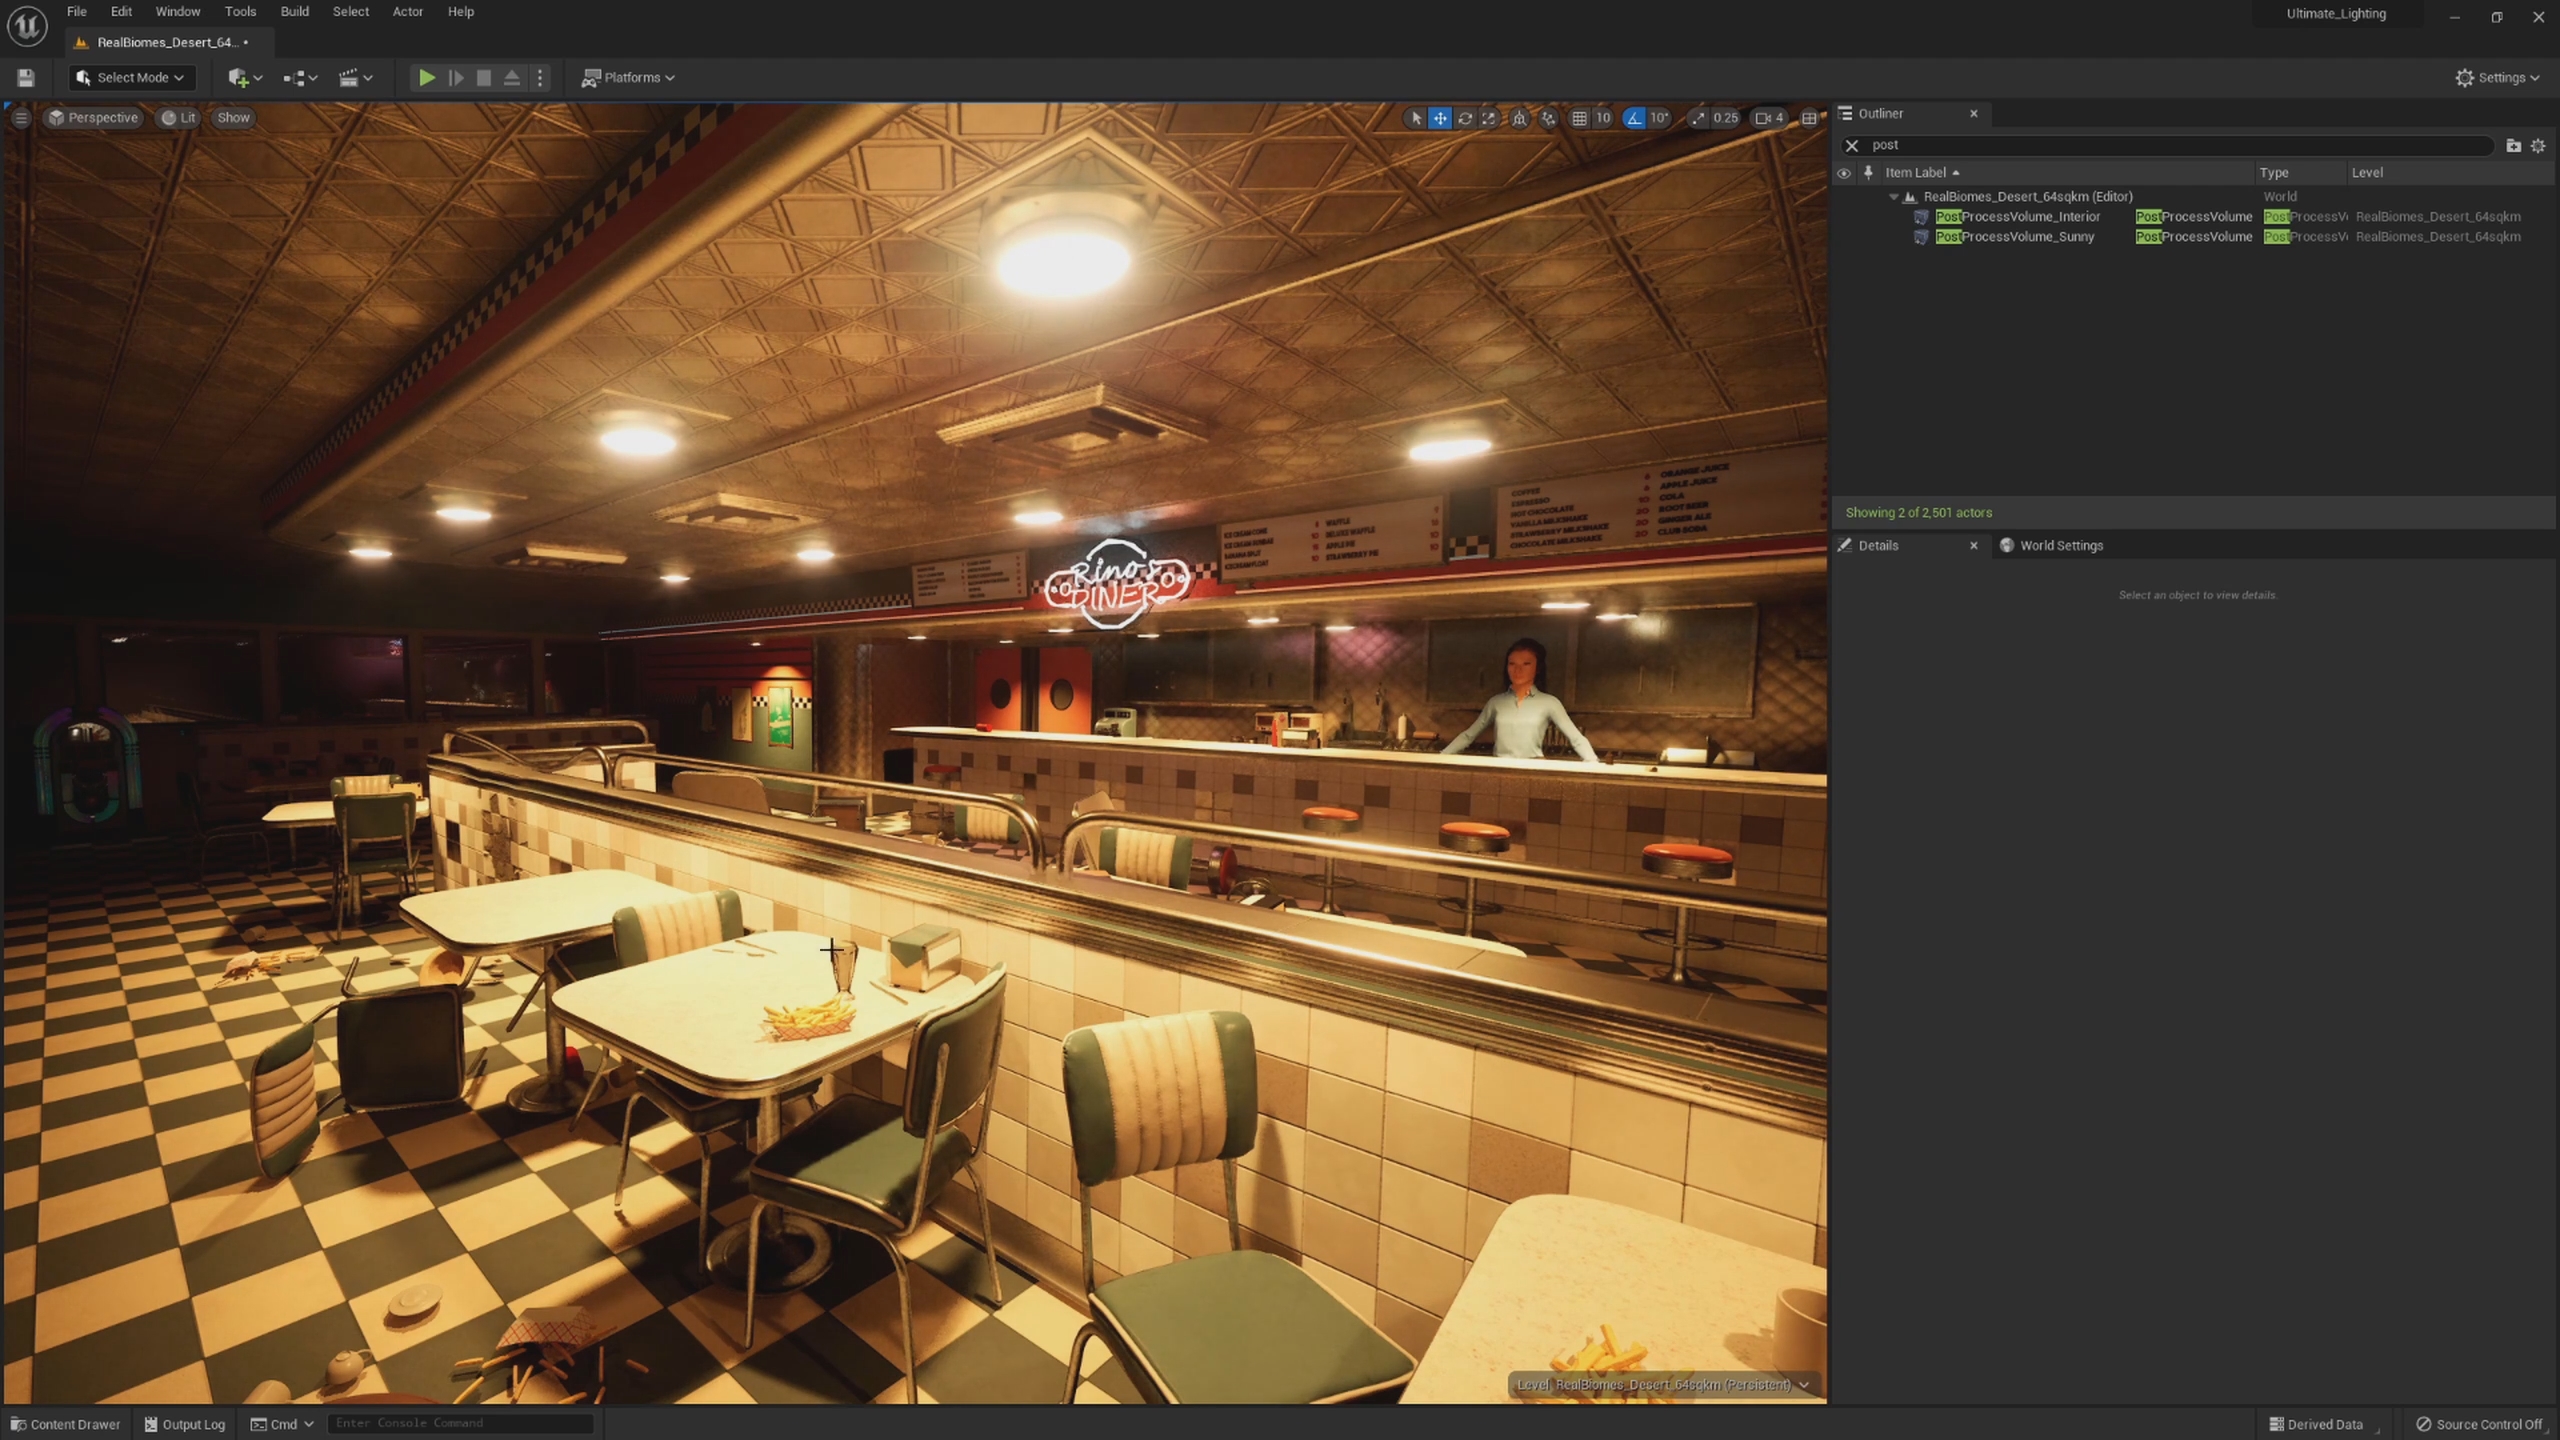Viewport: 2560px width, 1440px height.
Task: Select the scale transform gizmo
Action: [x=1489, y=118]
